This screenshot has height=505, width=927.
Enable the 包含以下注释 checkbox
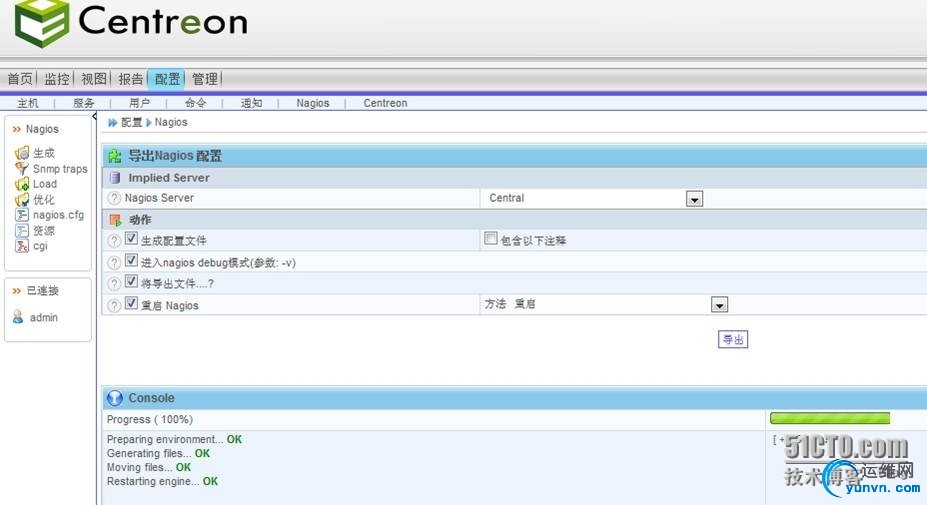tap(490, 238)
